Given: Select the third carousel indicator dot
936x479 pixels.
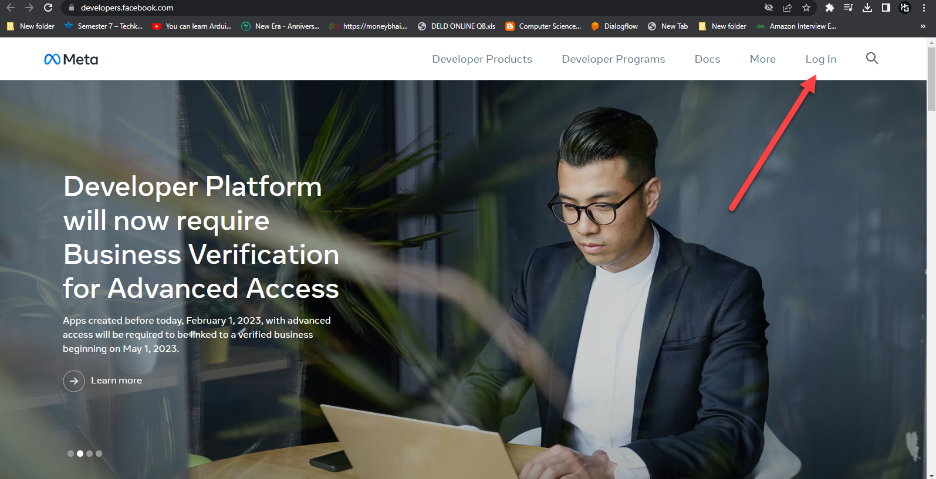Looking at the screenshot, I should point(90,453).
